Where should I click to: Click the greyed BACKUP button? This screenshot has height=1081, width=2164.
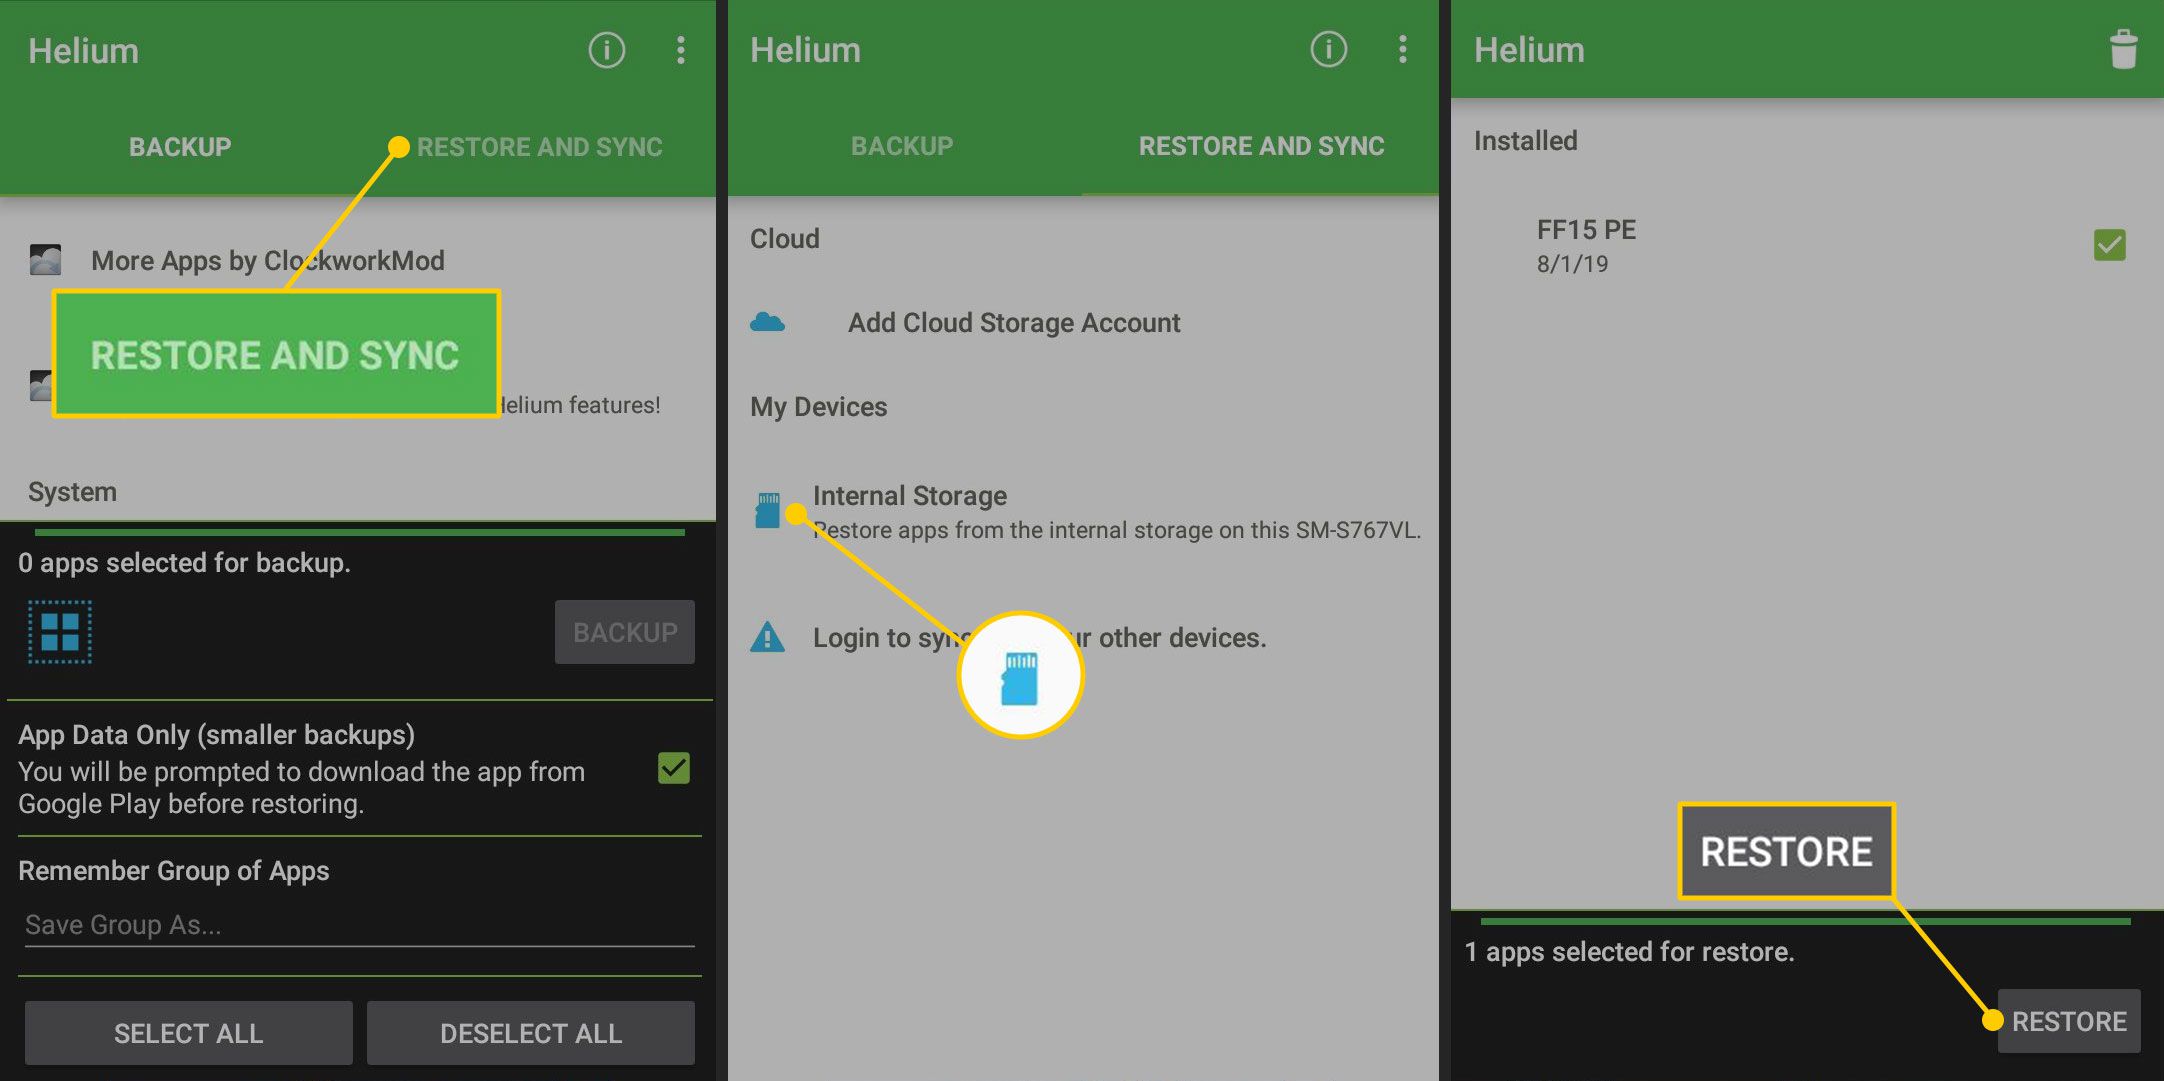pos(625,632)
